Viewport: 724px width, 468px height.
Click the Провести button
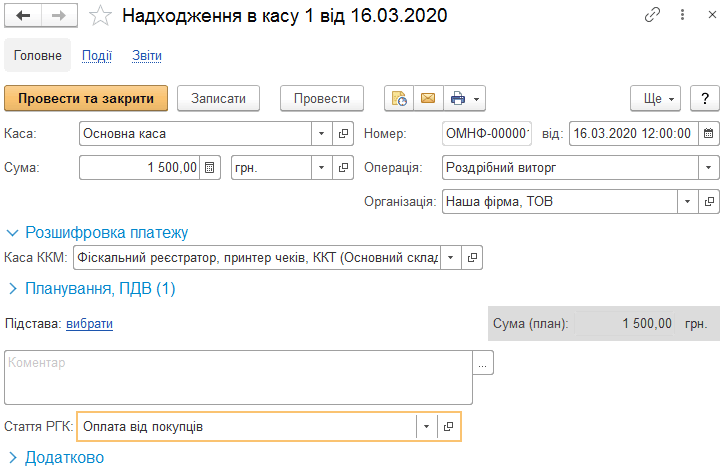322,98
